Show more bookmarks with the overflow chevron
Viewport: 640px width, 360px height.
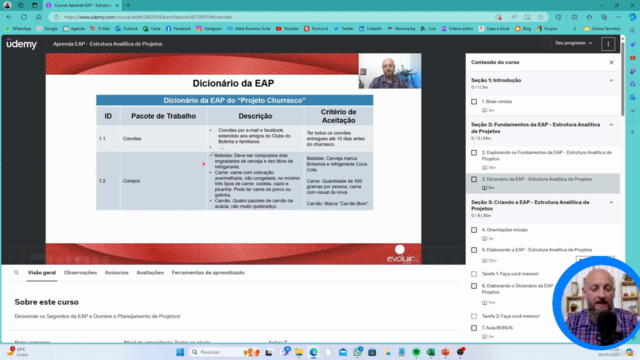(575, 29)
